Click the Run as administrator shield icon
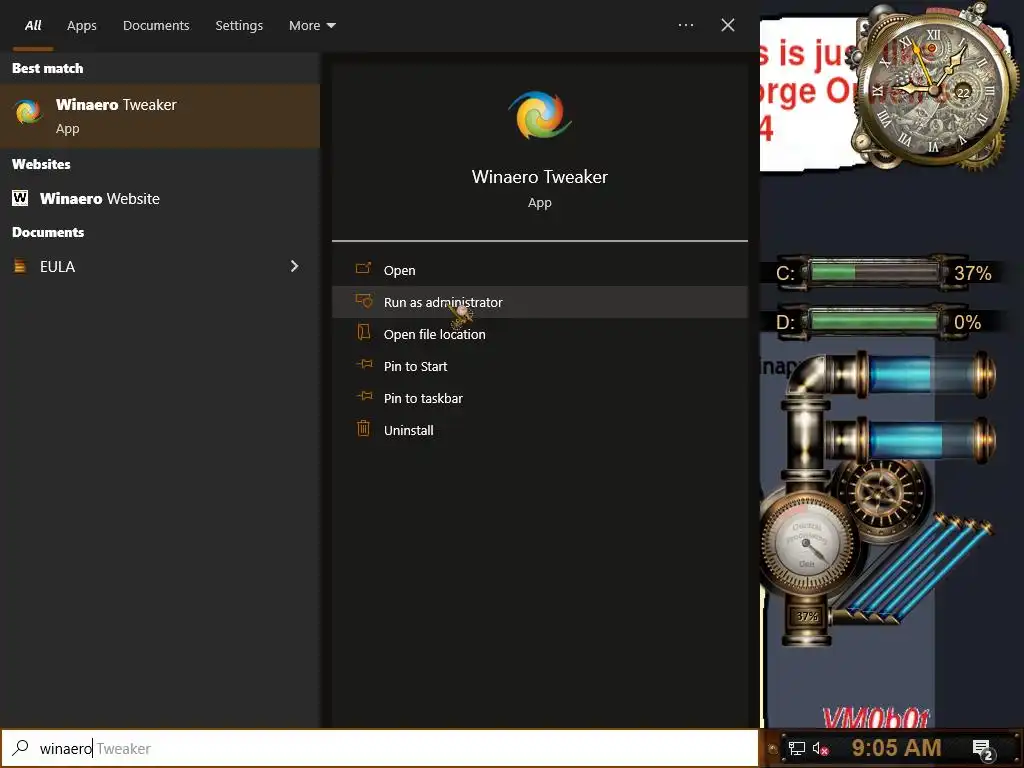The image size is (1024, 768). point(364,300)
